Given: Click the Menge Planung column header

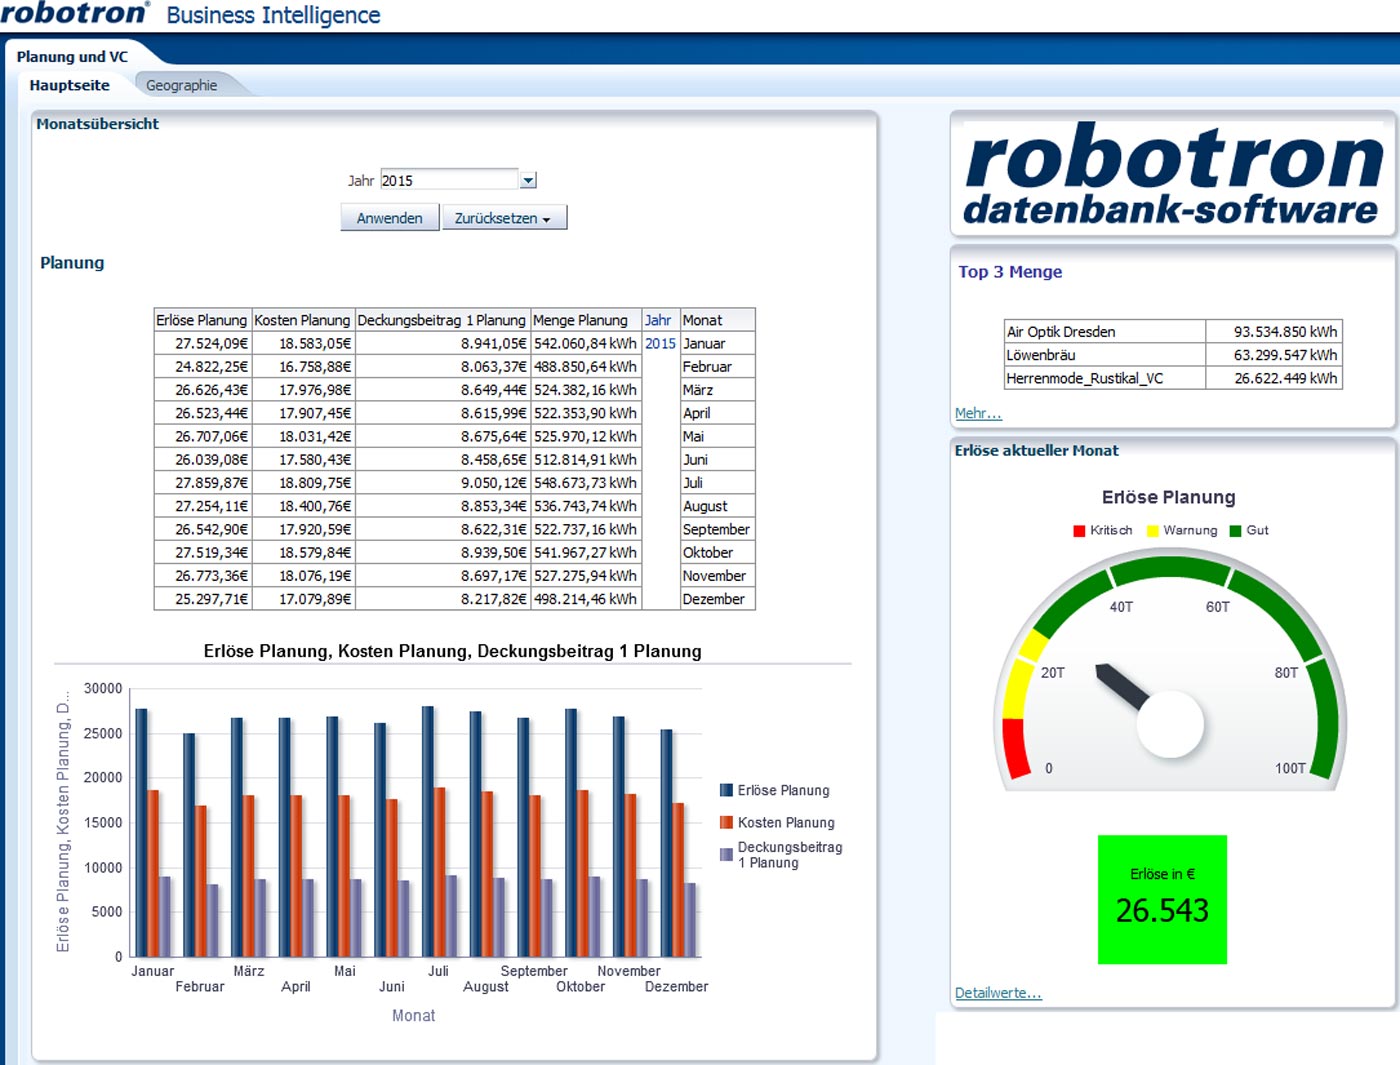Looking at the screenshot, I should pos(585,320).
